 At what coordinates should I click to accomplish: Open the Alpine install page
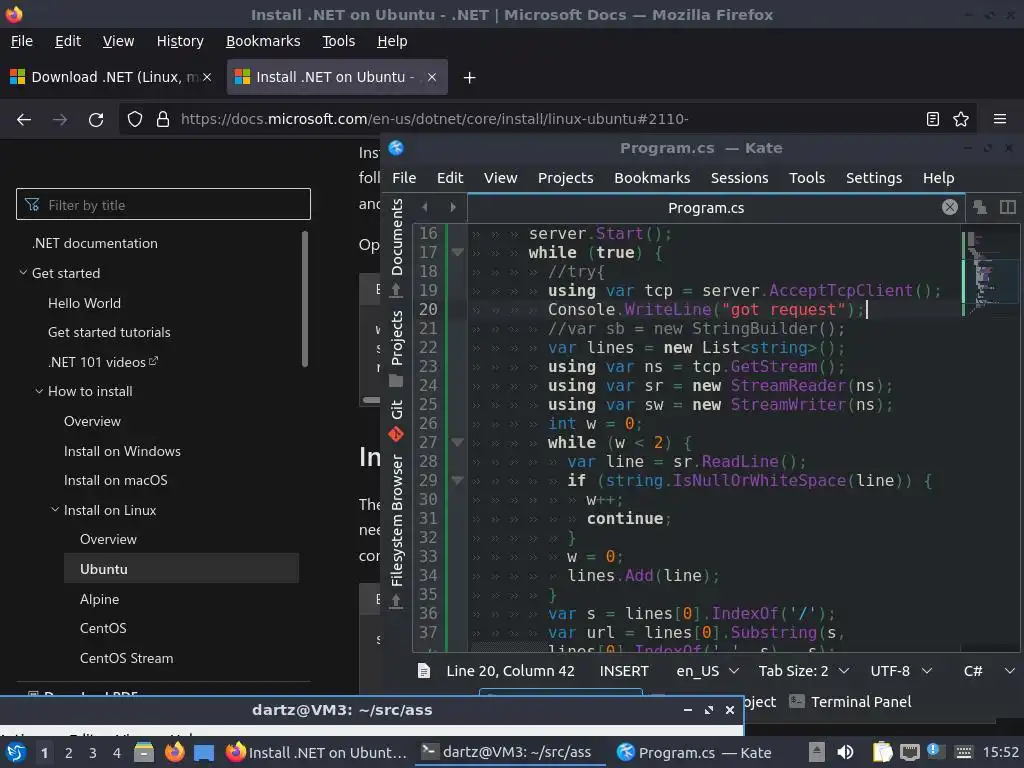click(99, 599)
